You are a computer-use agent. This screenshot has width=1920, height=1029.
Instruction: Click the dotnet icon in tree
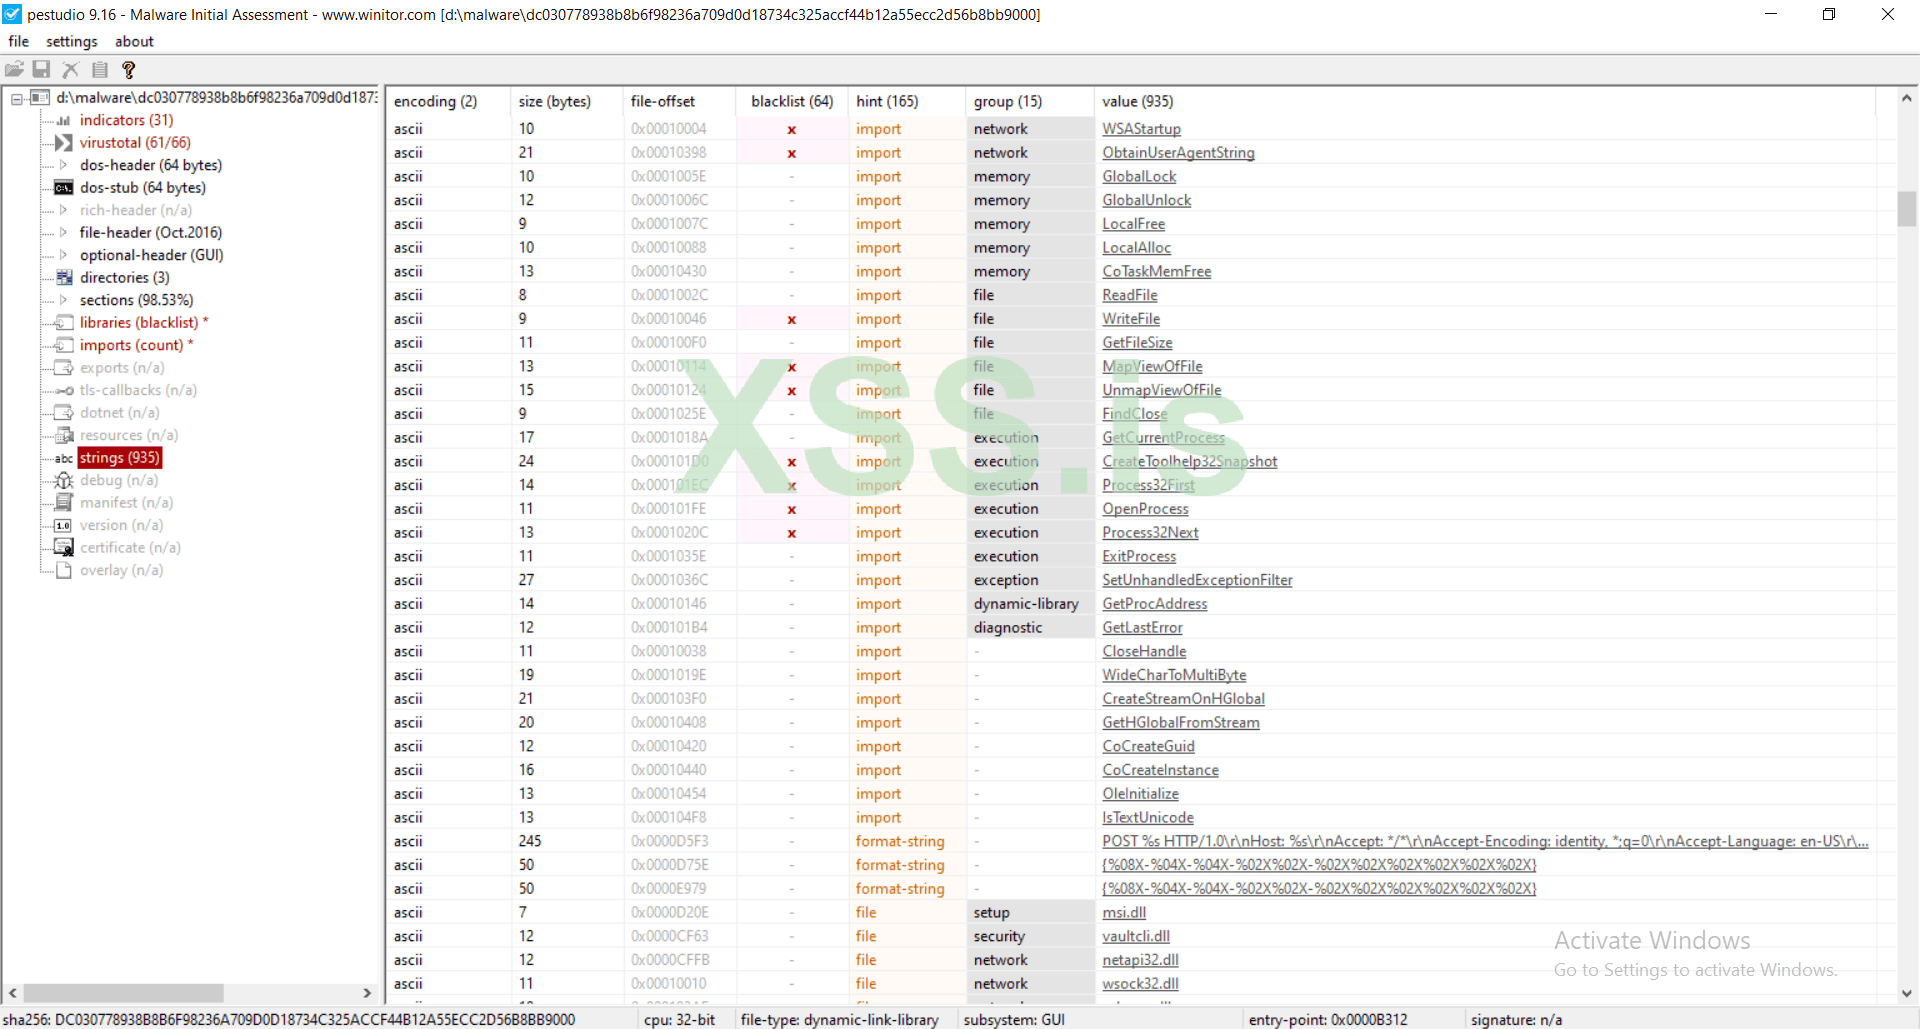click(x=64, y=413)
